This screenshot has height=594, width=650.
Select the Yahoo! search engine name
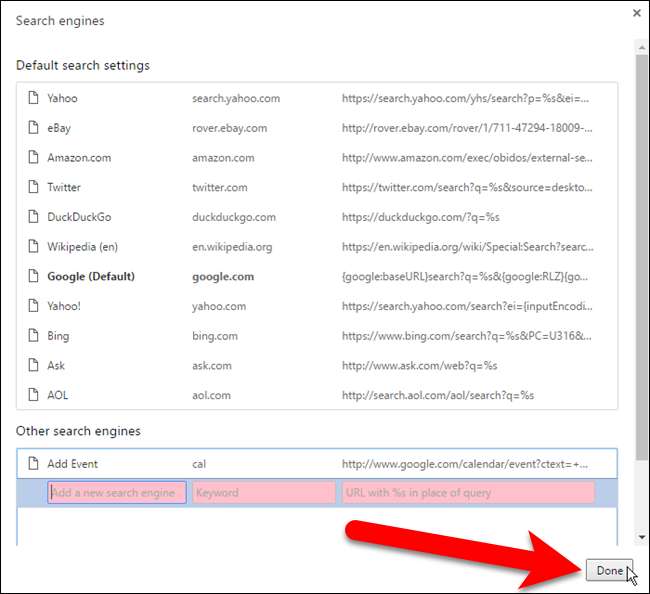[x=64, y=306]
